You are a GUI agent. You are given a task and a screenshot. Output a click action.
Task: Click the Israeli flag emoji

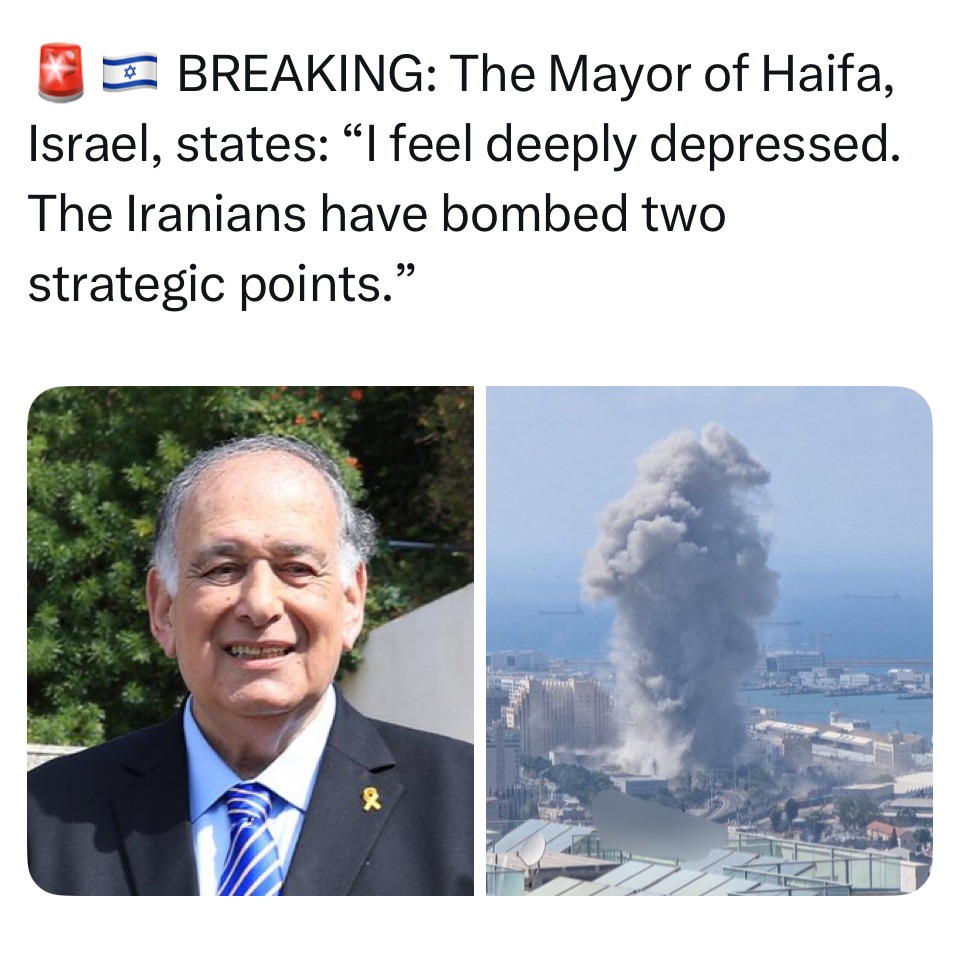(129, 73)
